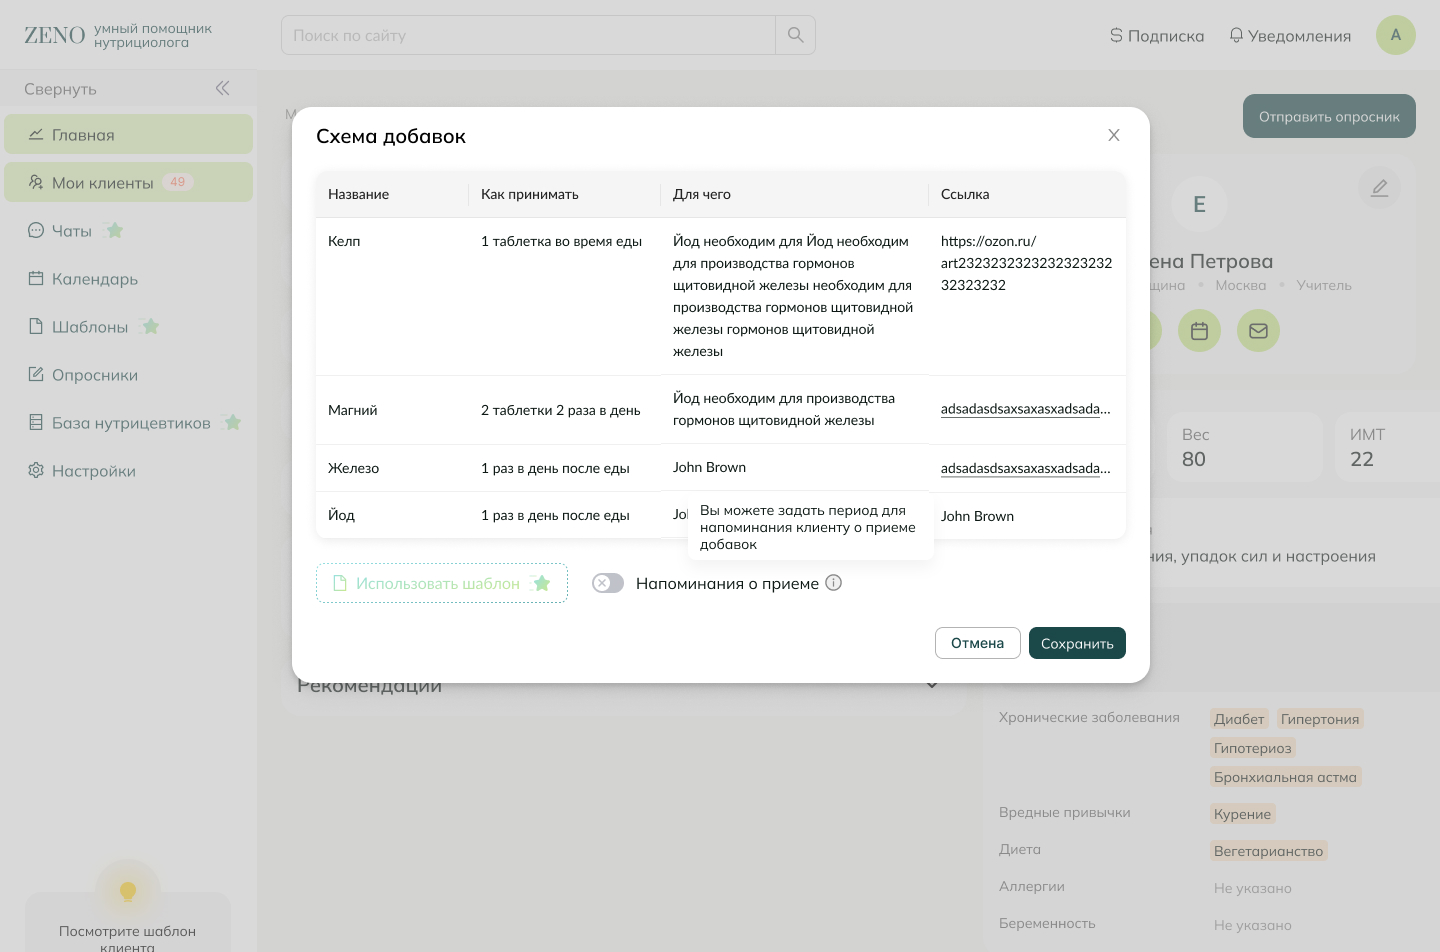Click the ИМТ 22 card
The height and width of the screenshot is (952, 1440).
click(x=1388, y=447)
